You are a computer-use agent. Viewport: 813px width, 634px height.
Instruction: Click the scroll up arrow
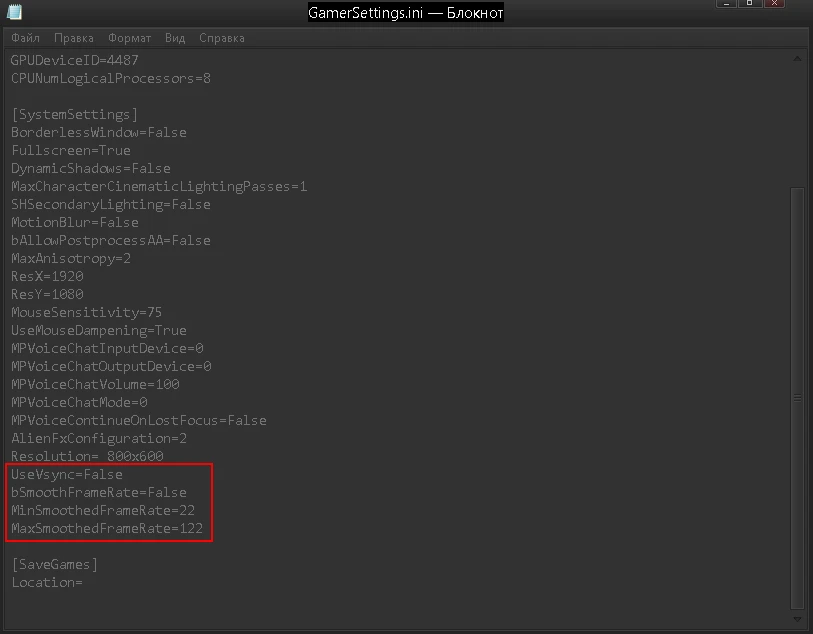point(797,59)
